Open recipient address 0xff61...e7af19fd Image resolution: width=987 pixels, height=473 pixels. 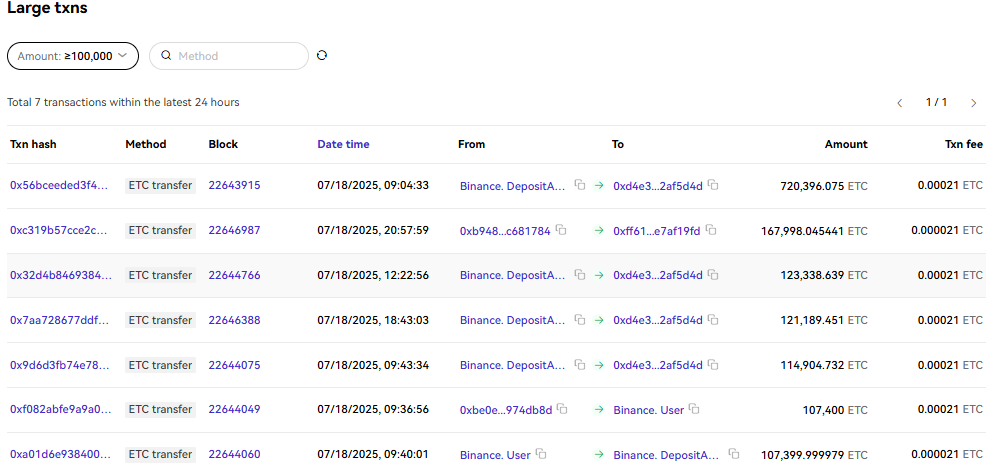[x=657, y=231]
